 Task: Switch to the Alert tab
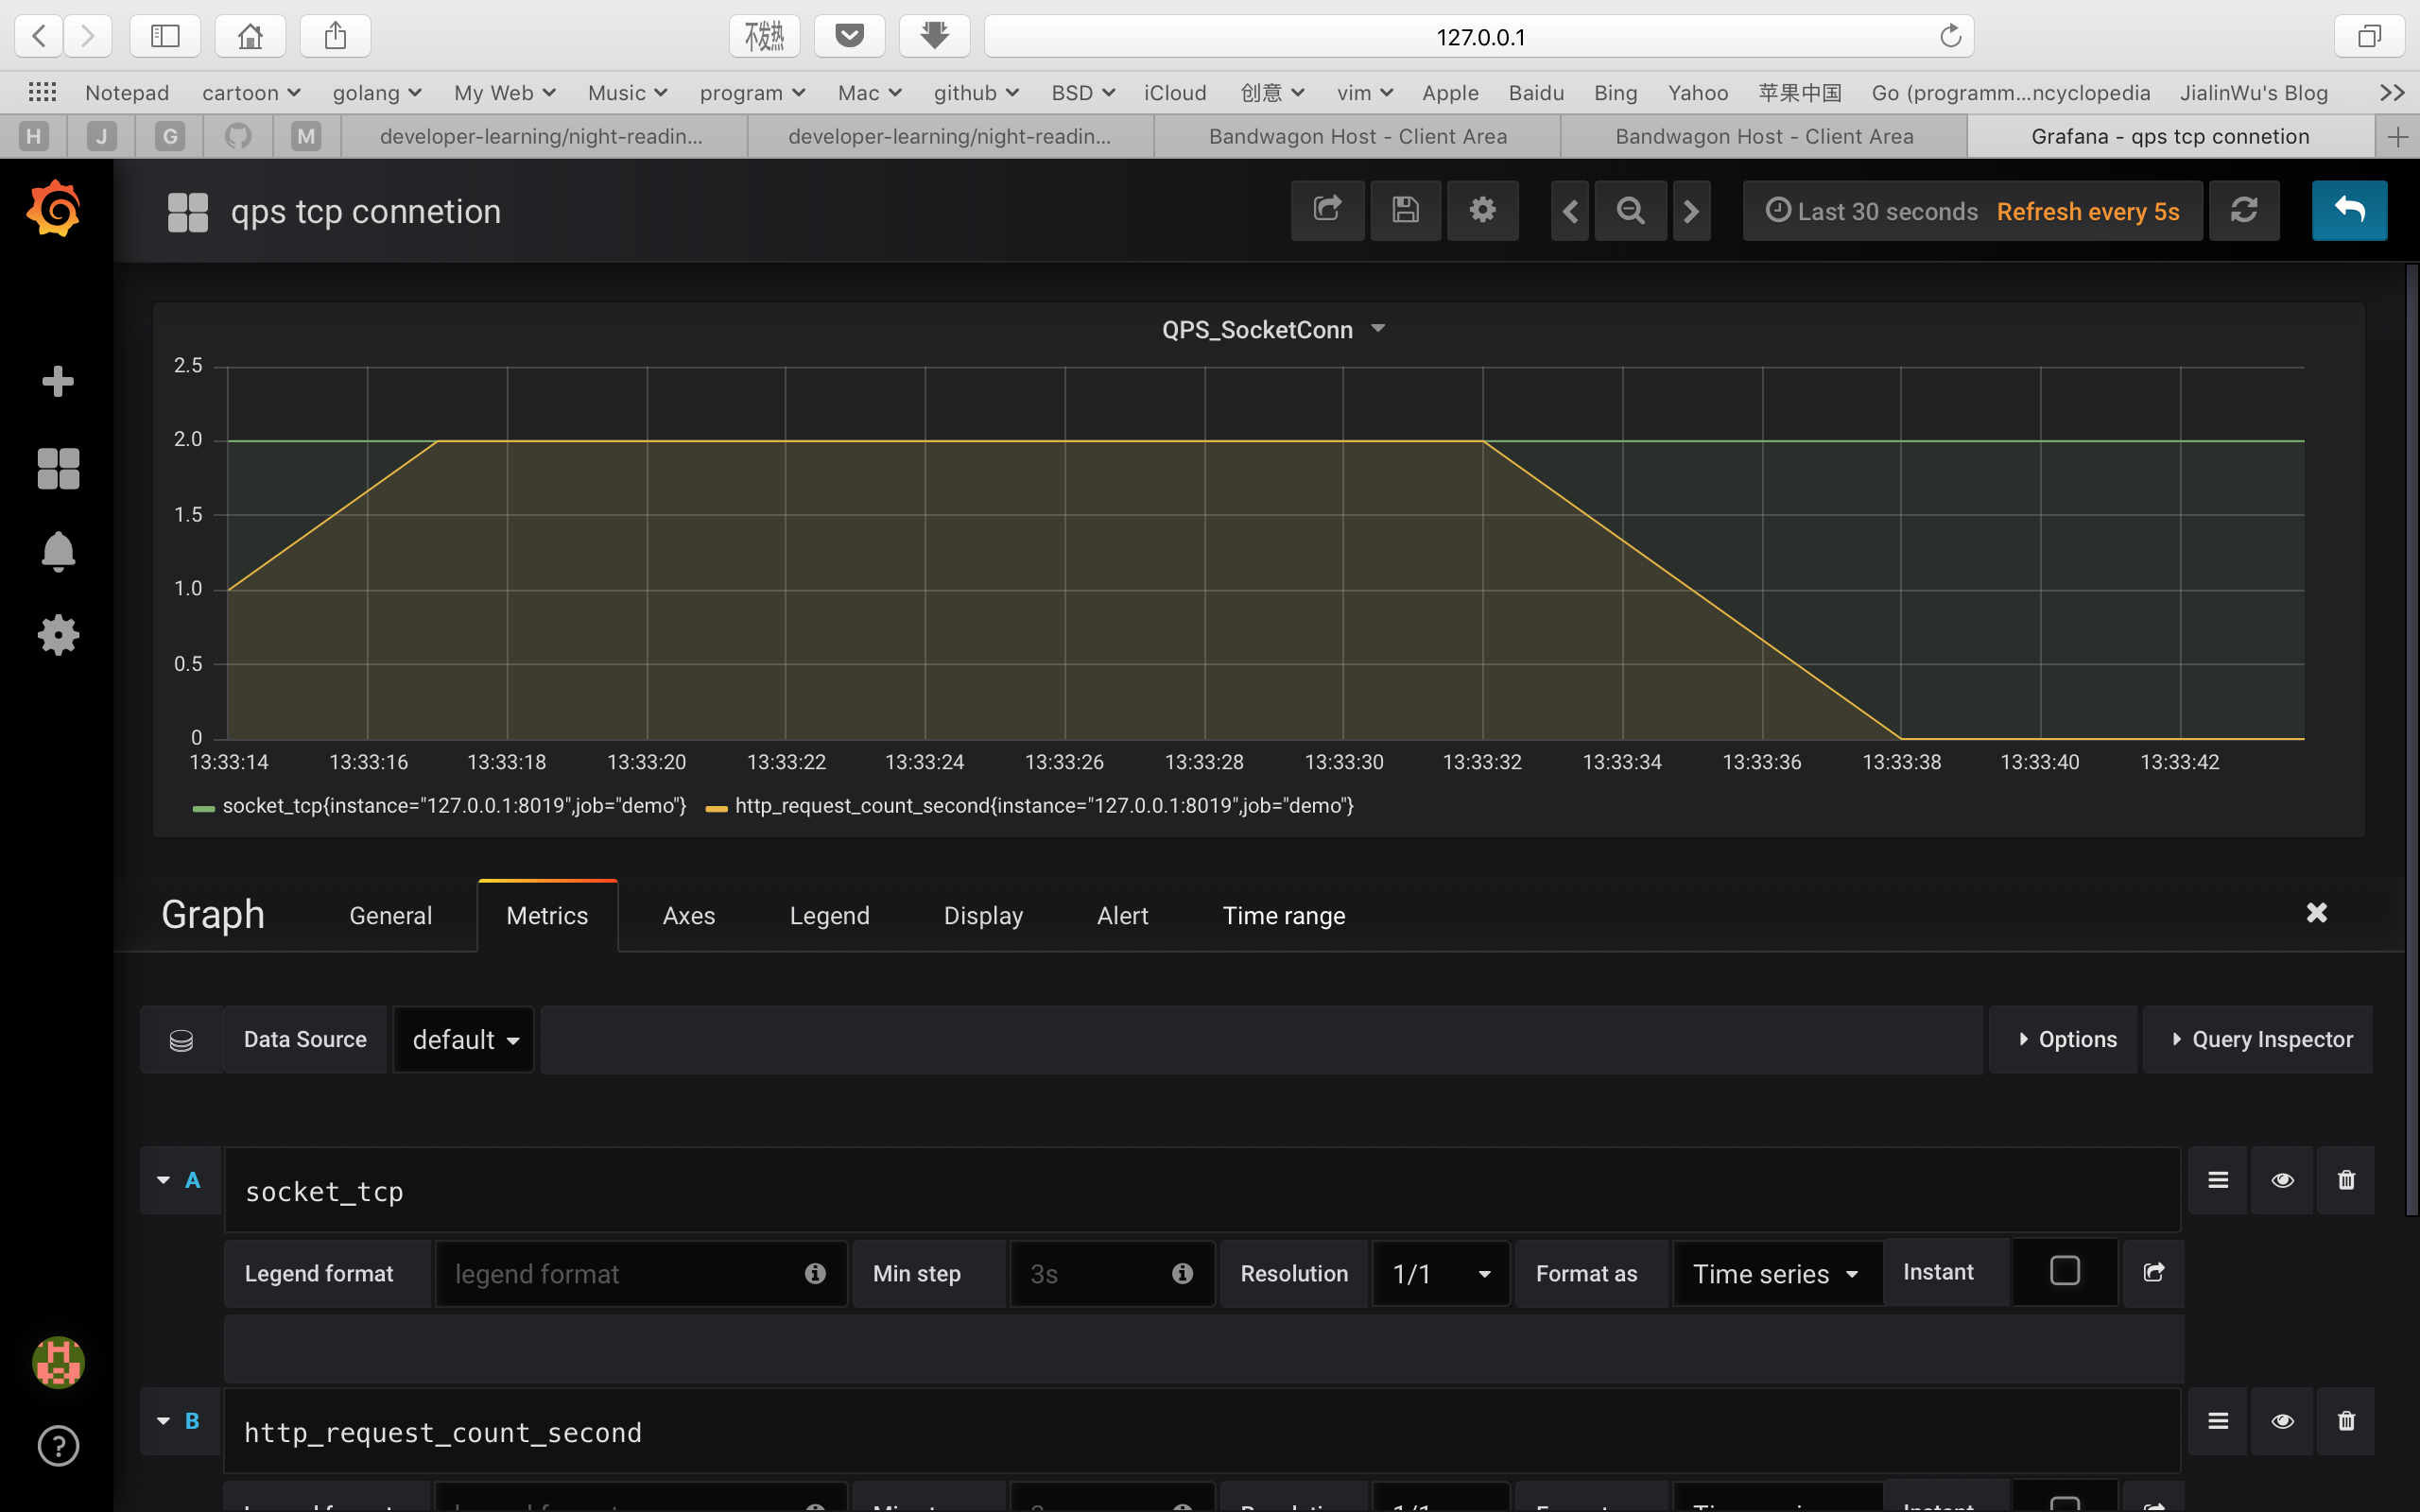click(x=1122, y=915)
